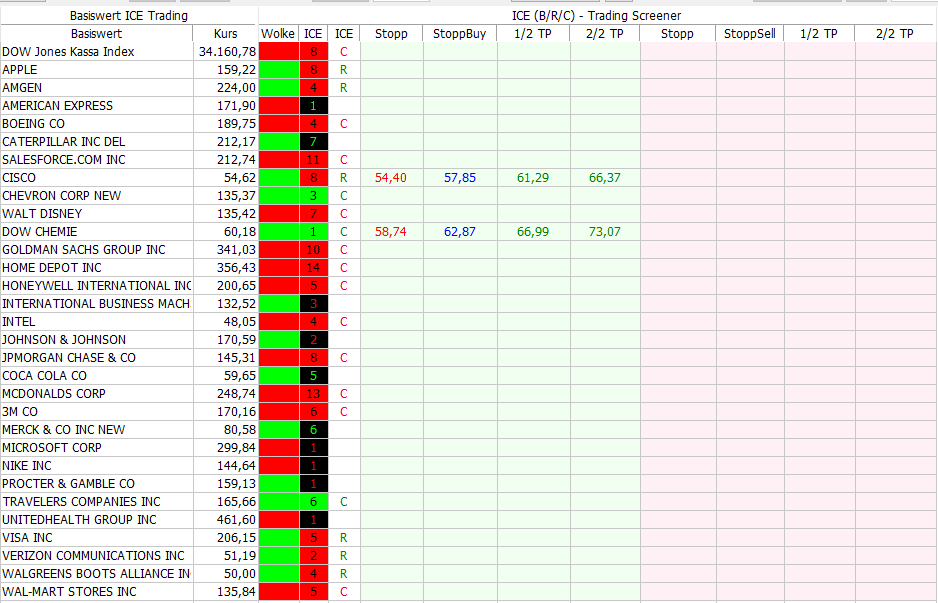The image size is (938, 603).
Task: Select JOHNSON & JOHNSON row
Action: (64, 339)
